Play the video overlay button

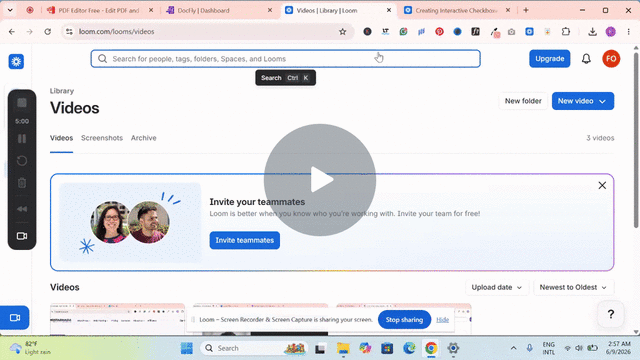(320, 180)
